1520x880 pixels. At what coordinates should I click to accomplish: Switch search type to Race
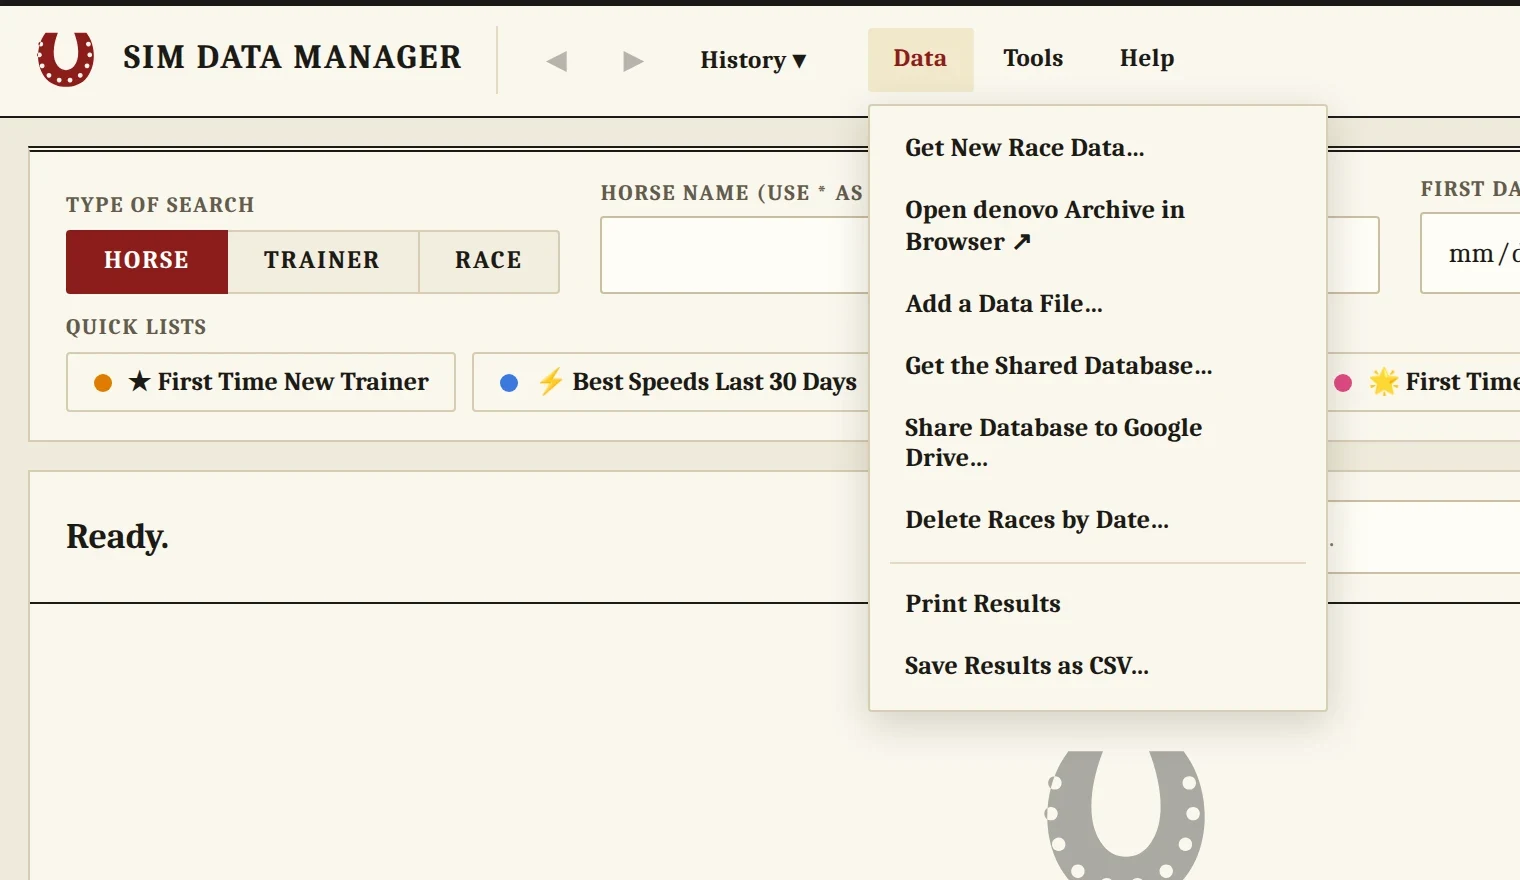[489, 261]
